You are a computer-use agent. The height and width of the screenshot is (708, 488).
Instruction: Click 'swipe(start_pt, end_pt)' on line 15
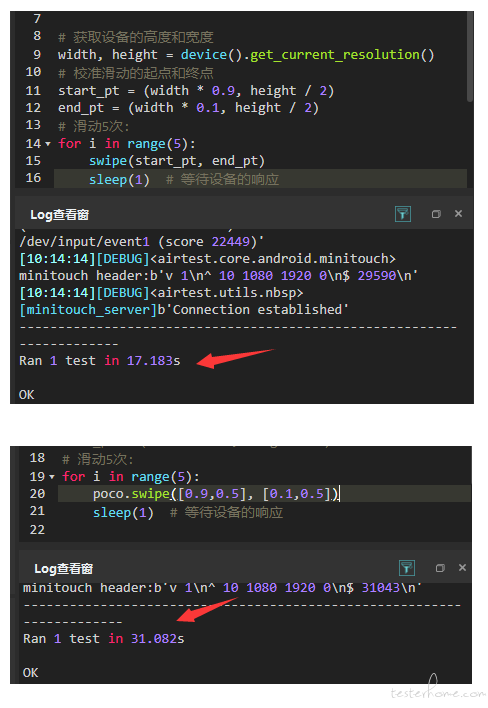(x=177, y=161)
